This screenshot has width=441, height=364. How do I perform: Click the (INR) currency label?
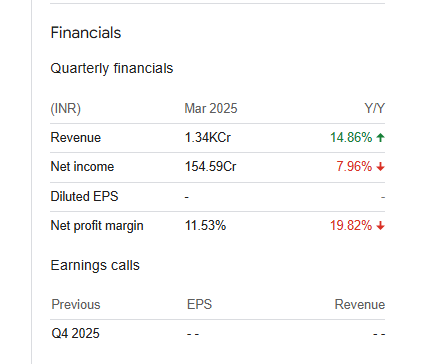pos(66,109)
